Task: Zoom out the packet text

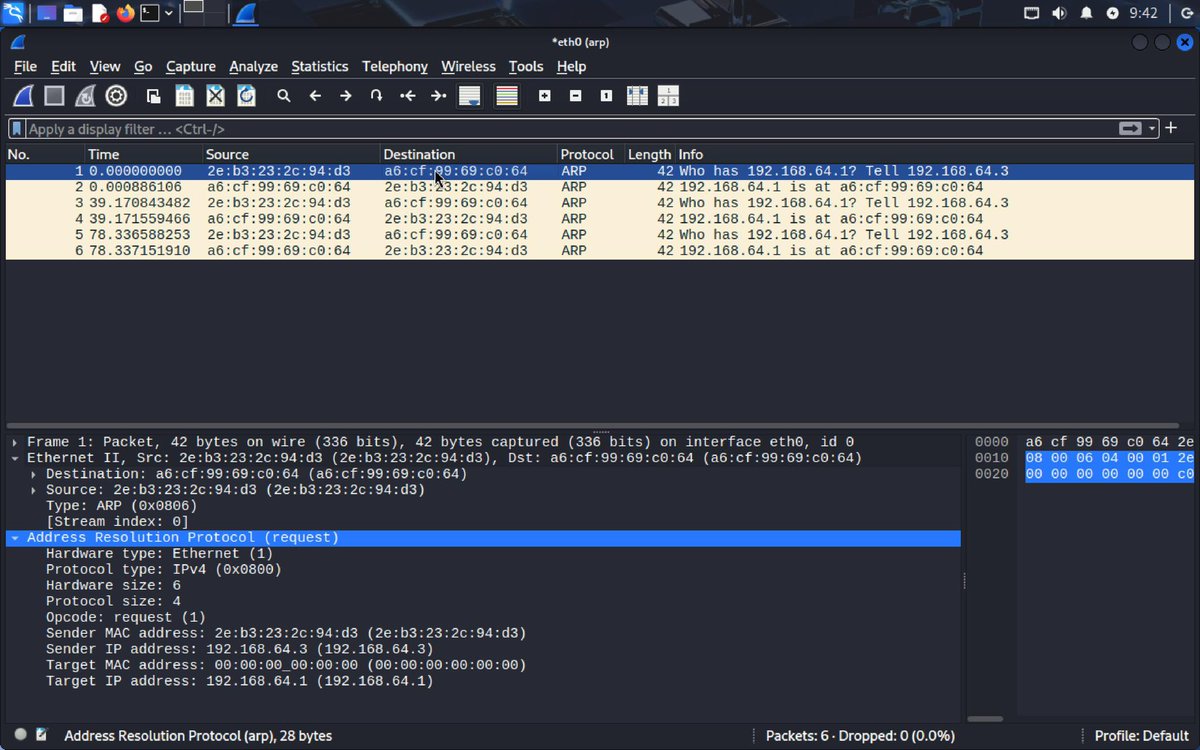Action: pyautogui.click(x=575, y=96)
